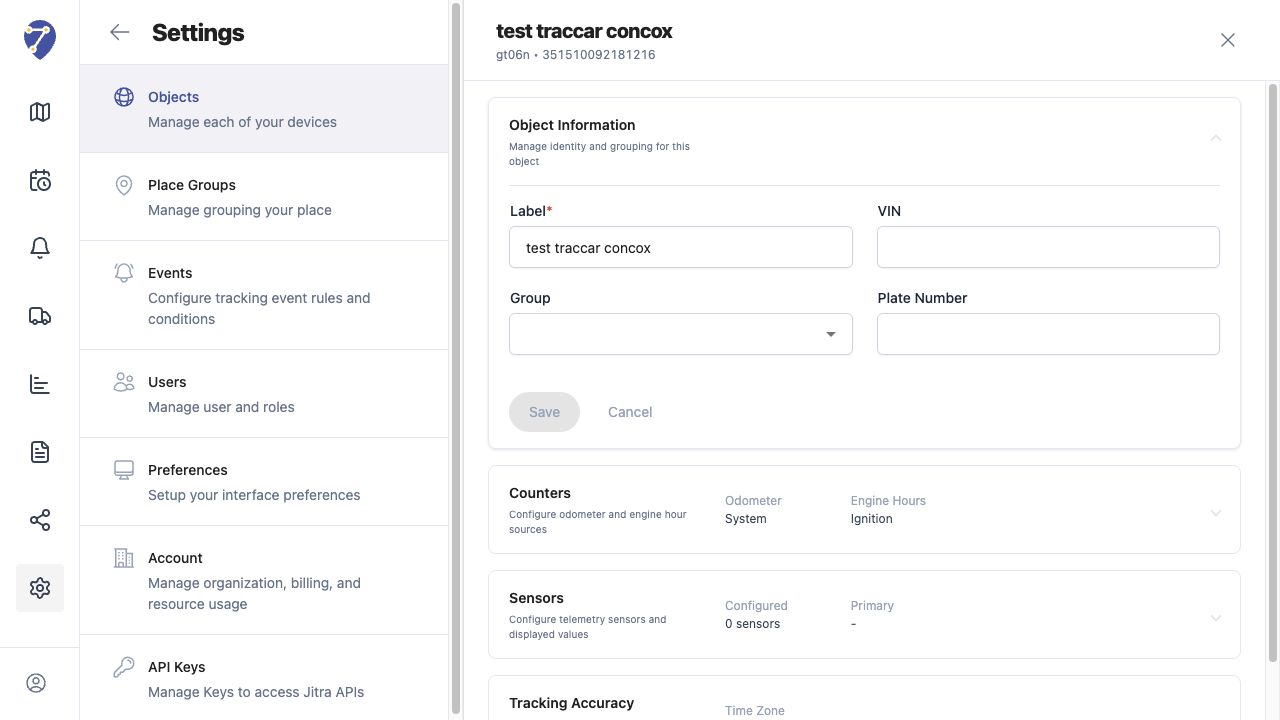Open the user profile icon

tap(36, 683)
